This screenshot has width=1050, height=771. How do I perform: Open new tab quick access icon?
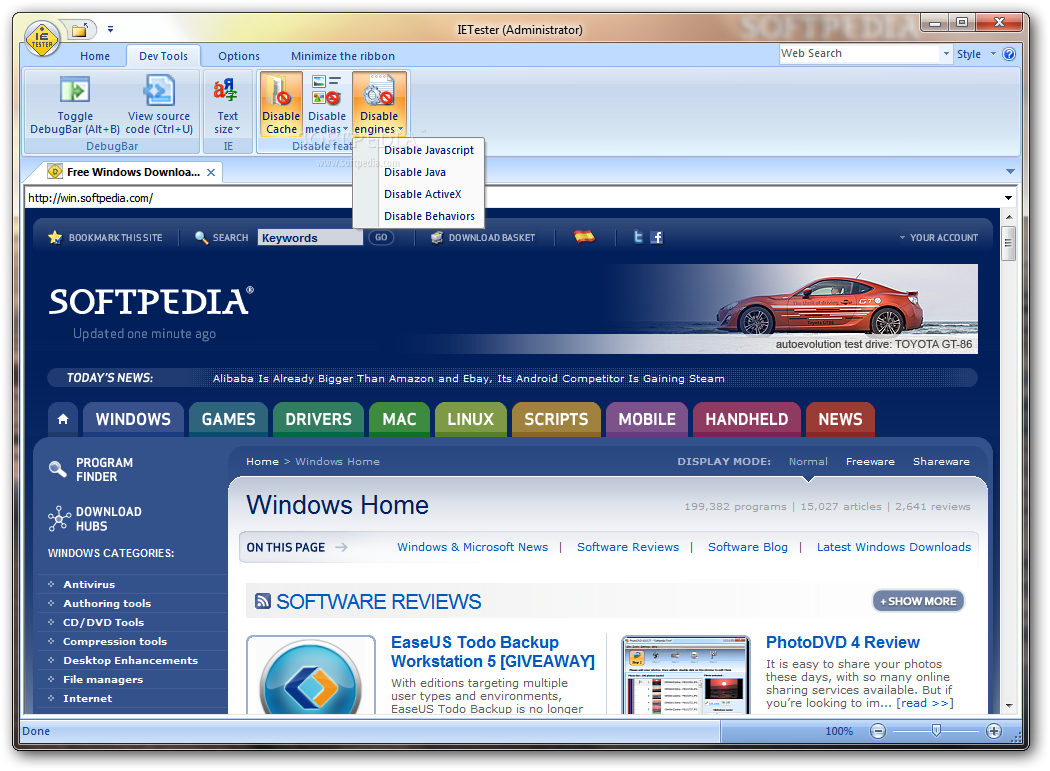click(80, 29)
